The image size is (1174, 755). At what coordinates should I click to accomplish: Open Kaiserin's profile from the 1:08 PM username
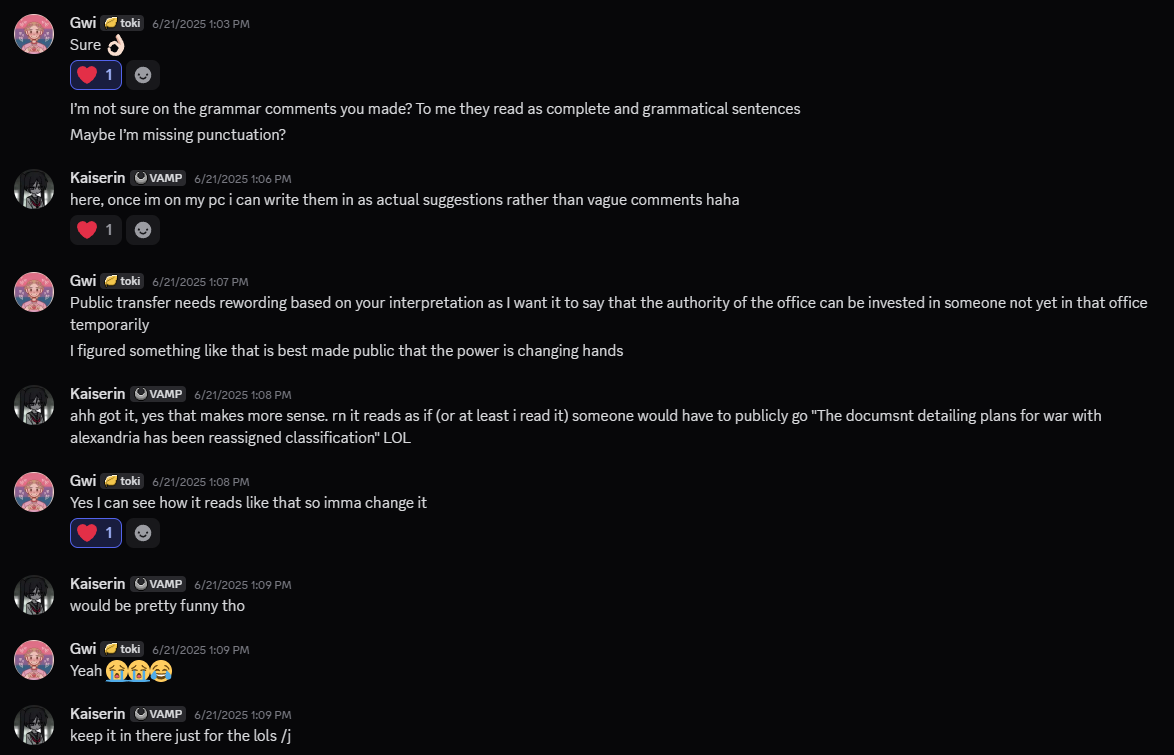97,394
